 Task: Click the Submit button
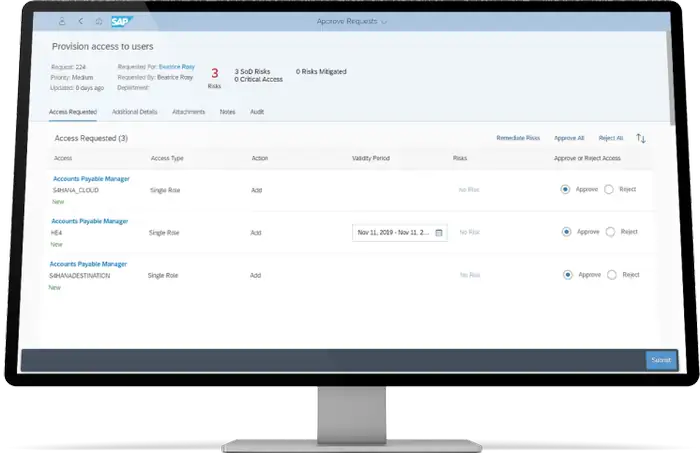click(661, 360)
